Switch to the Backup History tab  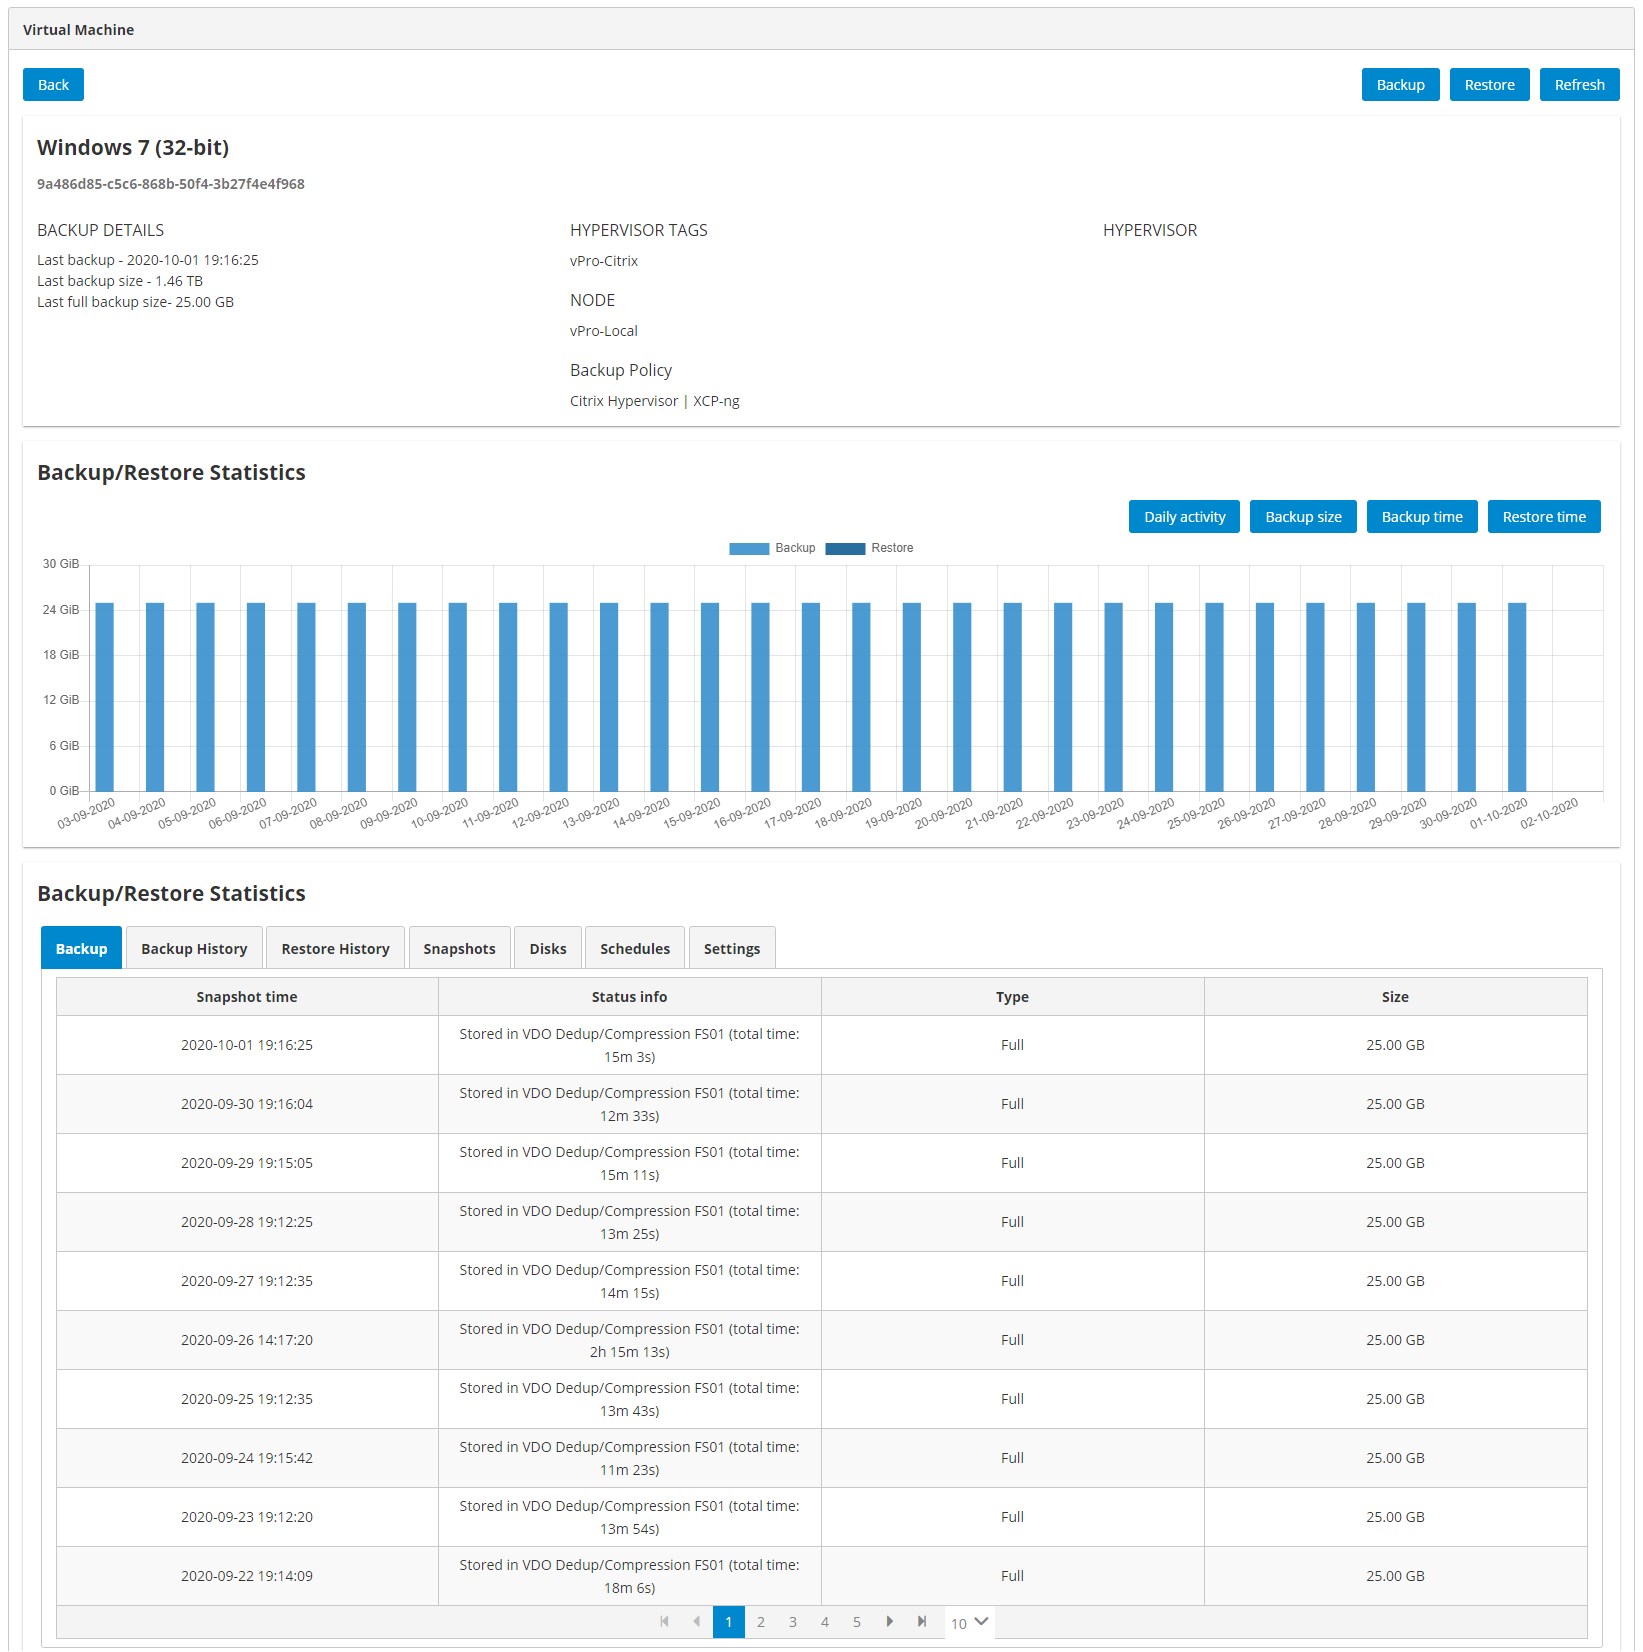coord(194,949)
